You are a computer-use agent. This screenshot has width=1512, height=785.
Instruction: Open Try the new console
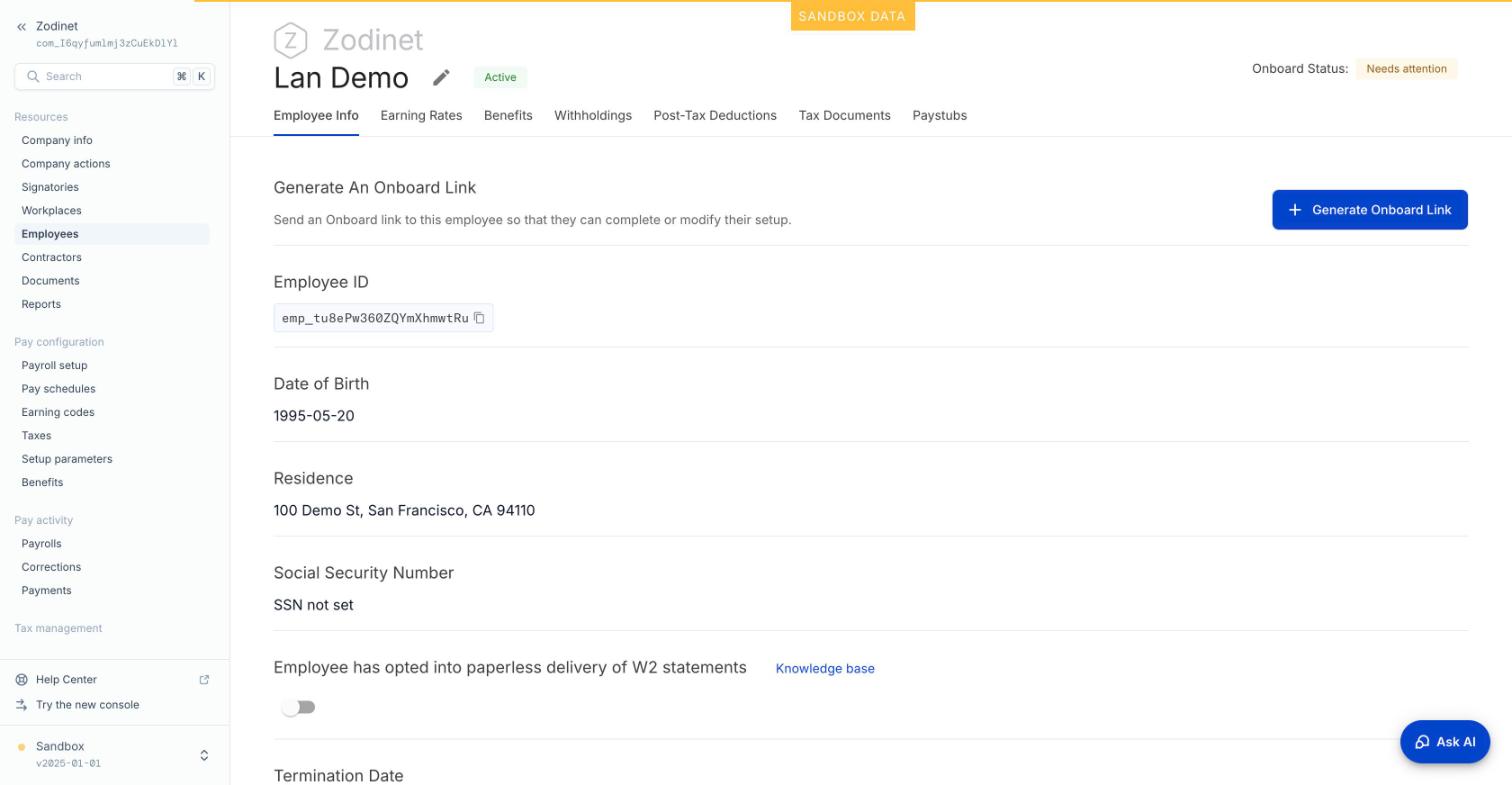click(x=87, y=705)
